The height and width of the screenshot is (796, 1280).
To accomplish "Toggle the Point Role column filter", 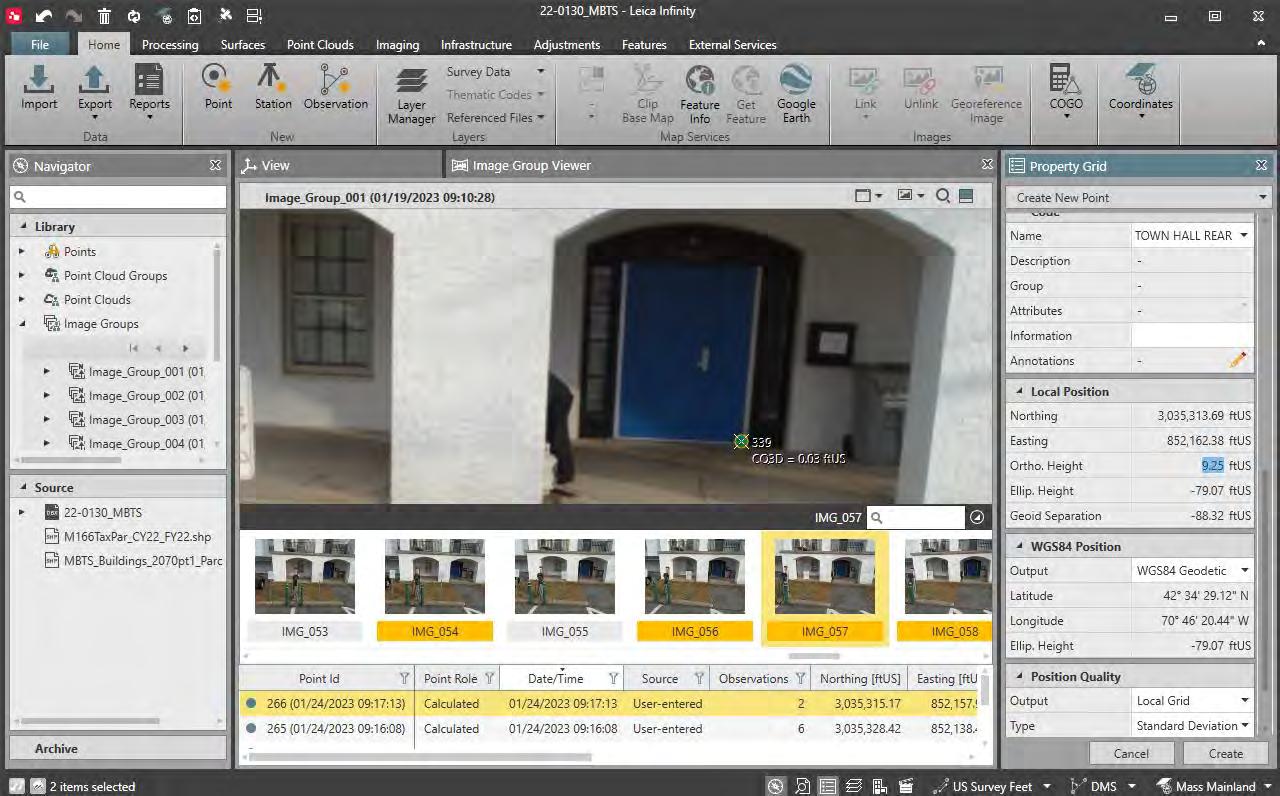I will 489,679.
